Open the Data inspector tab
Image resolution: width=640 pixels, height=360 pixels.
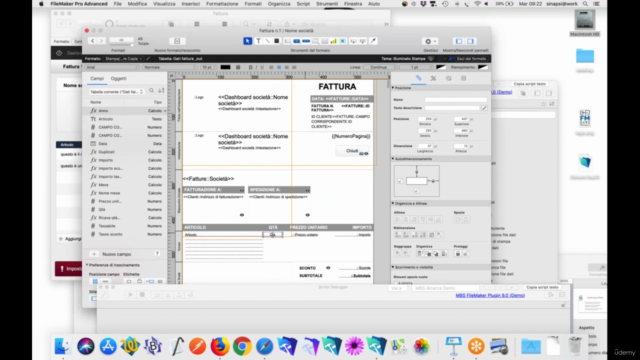pos(464,78)
